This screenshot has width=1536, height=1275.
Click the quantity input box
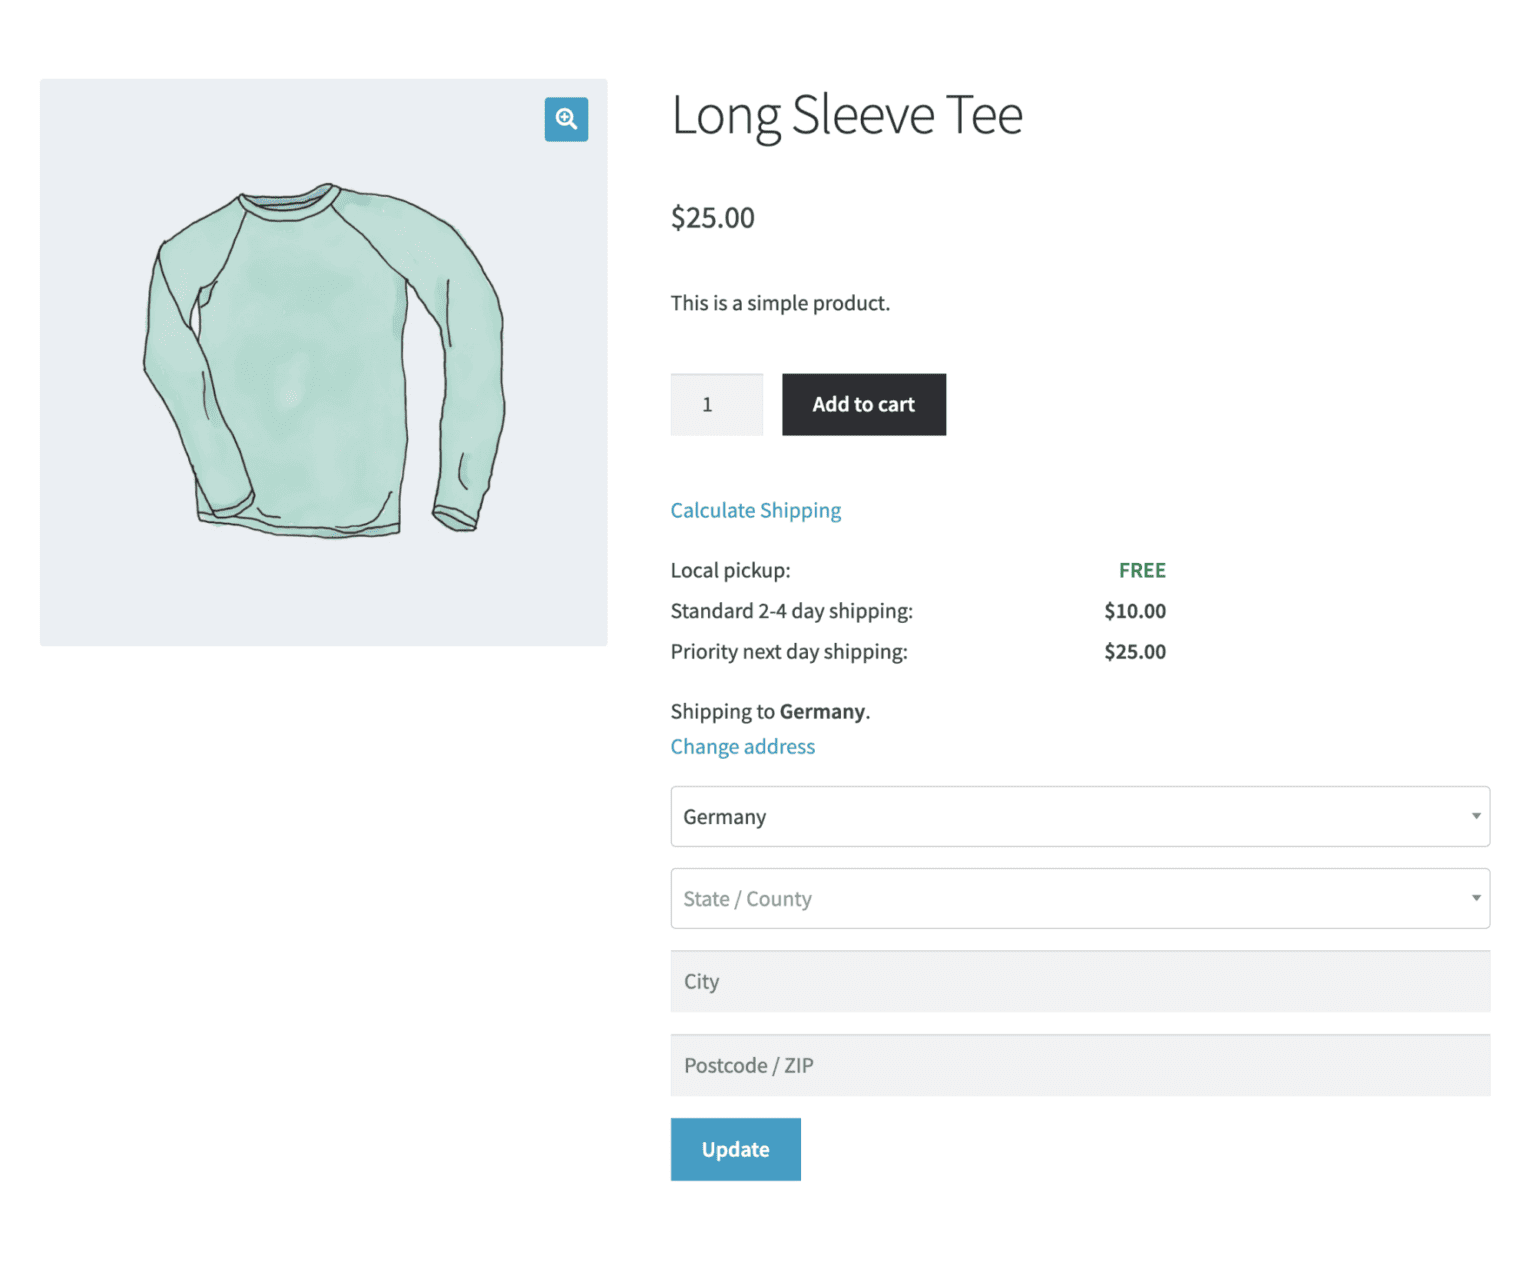pos(716,404)
